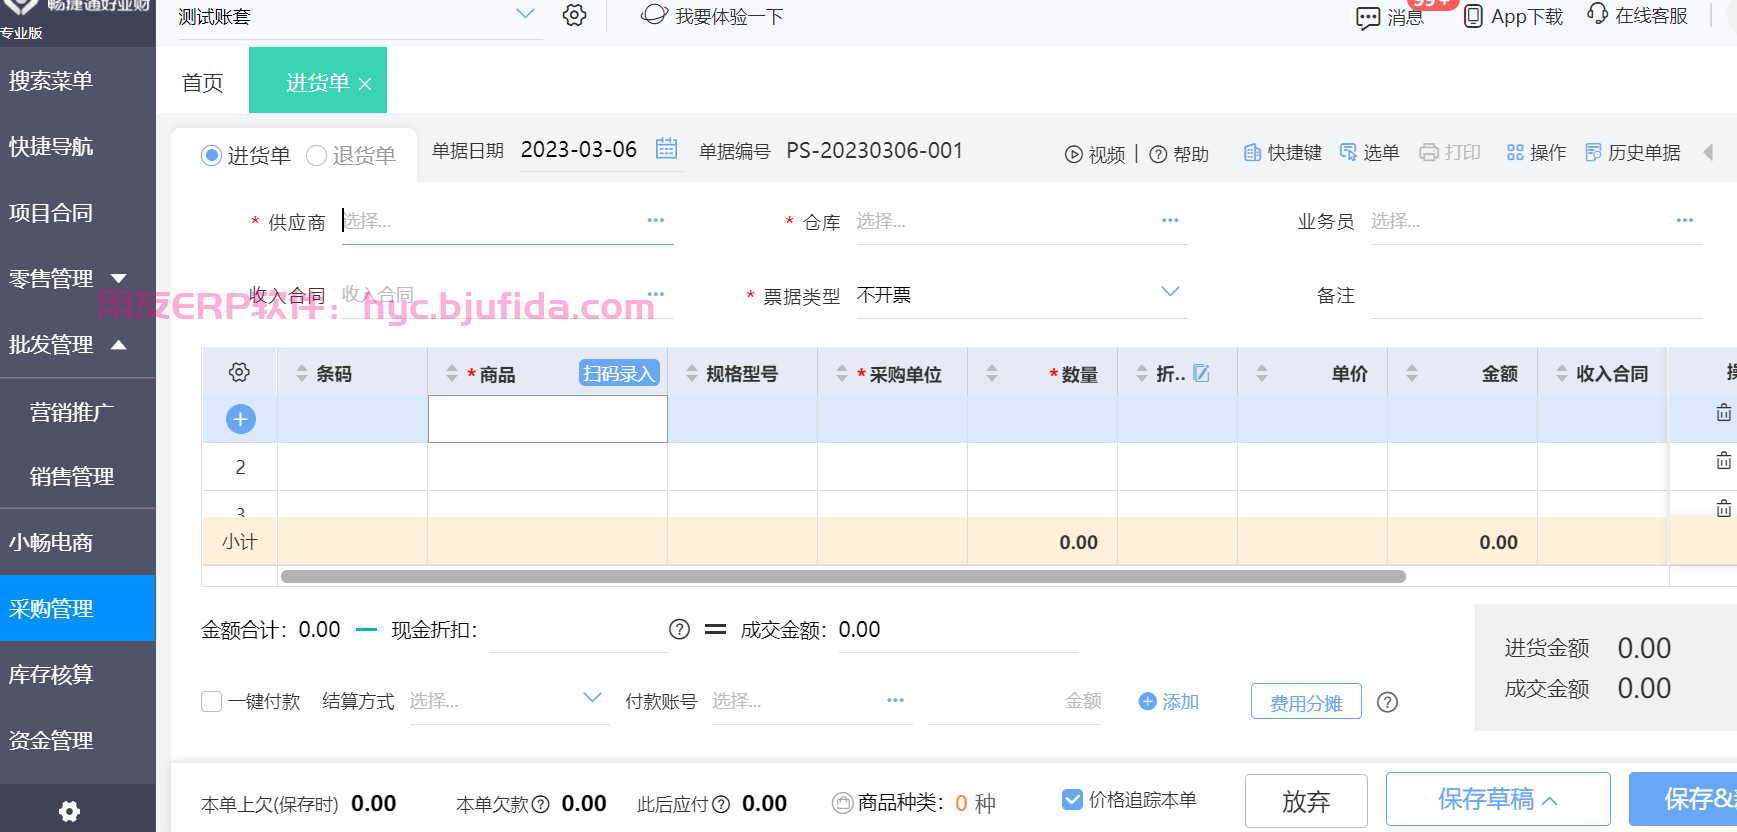
Task: Click 添加 payment link
Action: pyautogui.click(x=1169, y=701)
